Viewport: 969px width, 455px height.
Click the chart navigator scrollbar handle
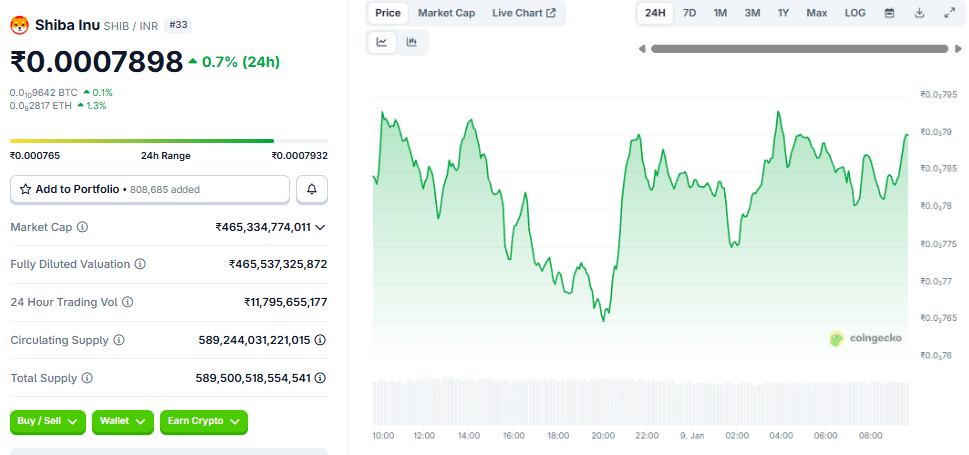point(799,49)
